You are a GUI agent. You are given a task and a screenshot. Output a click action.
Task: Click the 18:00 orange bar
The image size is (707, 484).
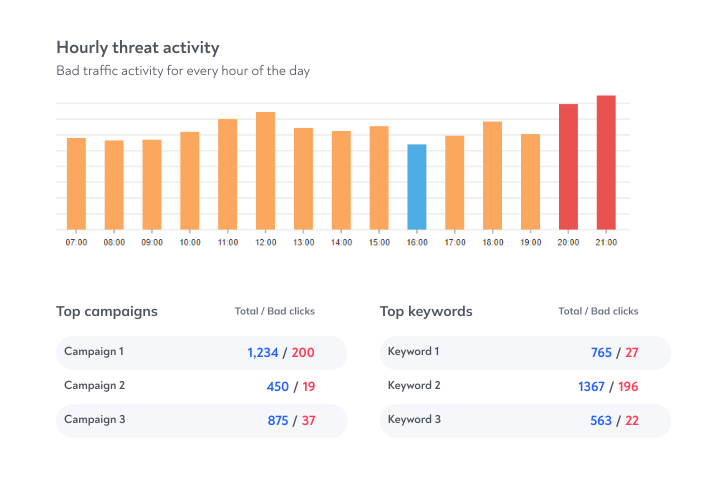(492, 175)
